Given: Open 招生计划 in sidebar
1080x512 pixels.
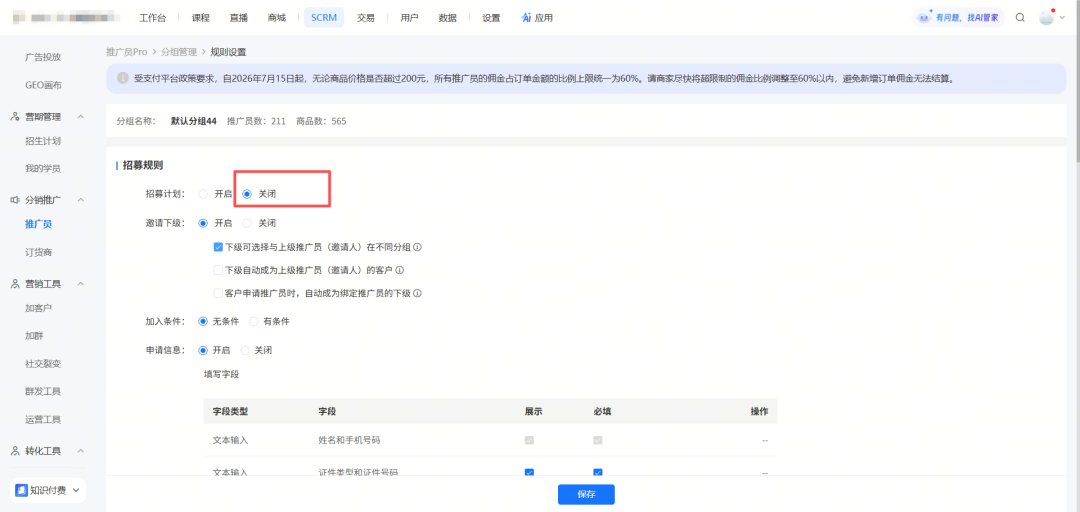Looking at the screenshot, I should 43,141.
